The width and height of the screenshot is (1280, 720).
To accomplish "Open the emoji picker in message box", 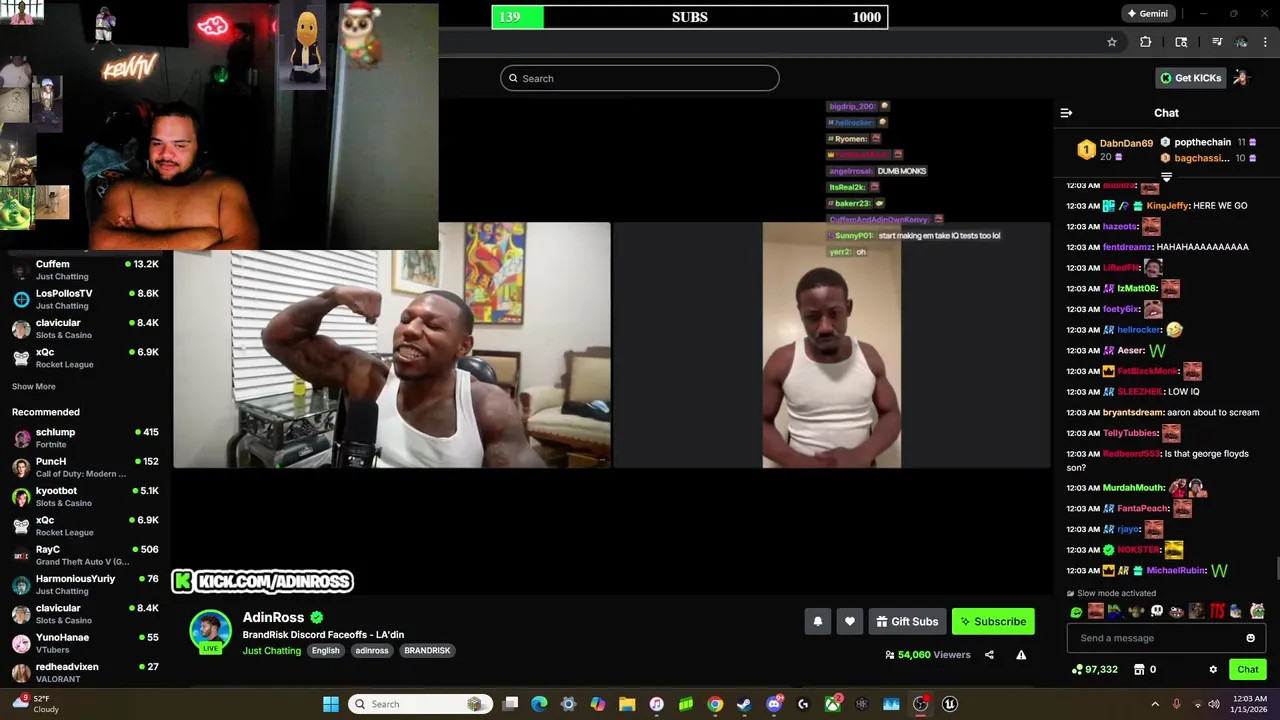I will 1250,638.
